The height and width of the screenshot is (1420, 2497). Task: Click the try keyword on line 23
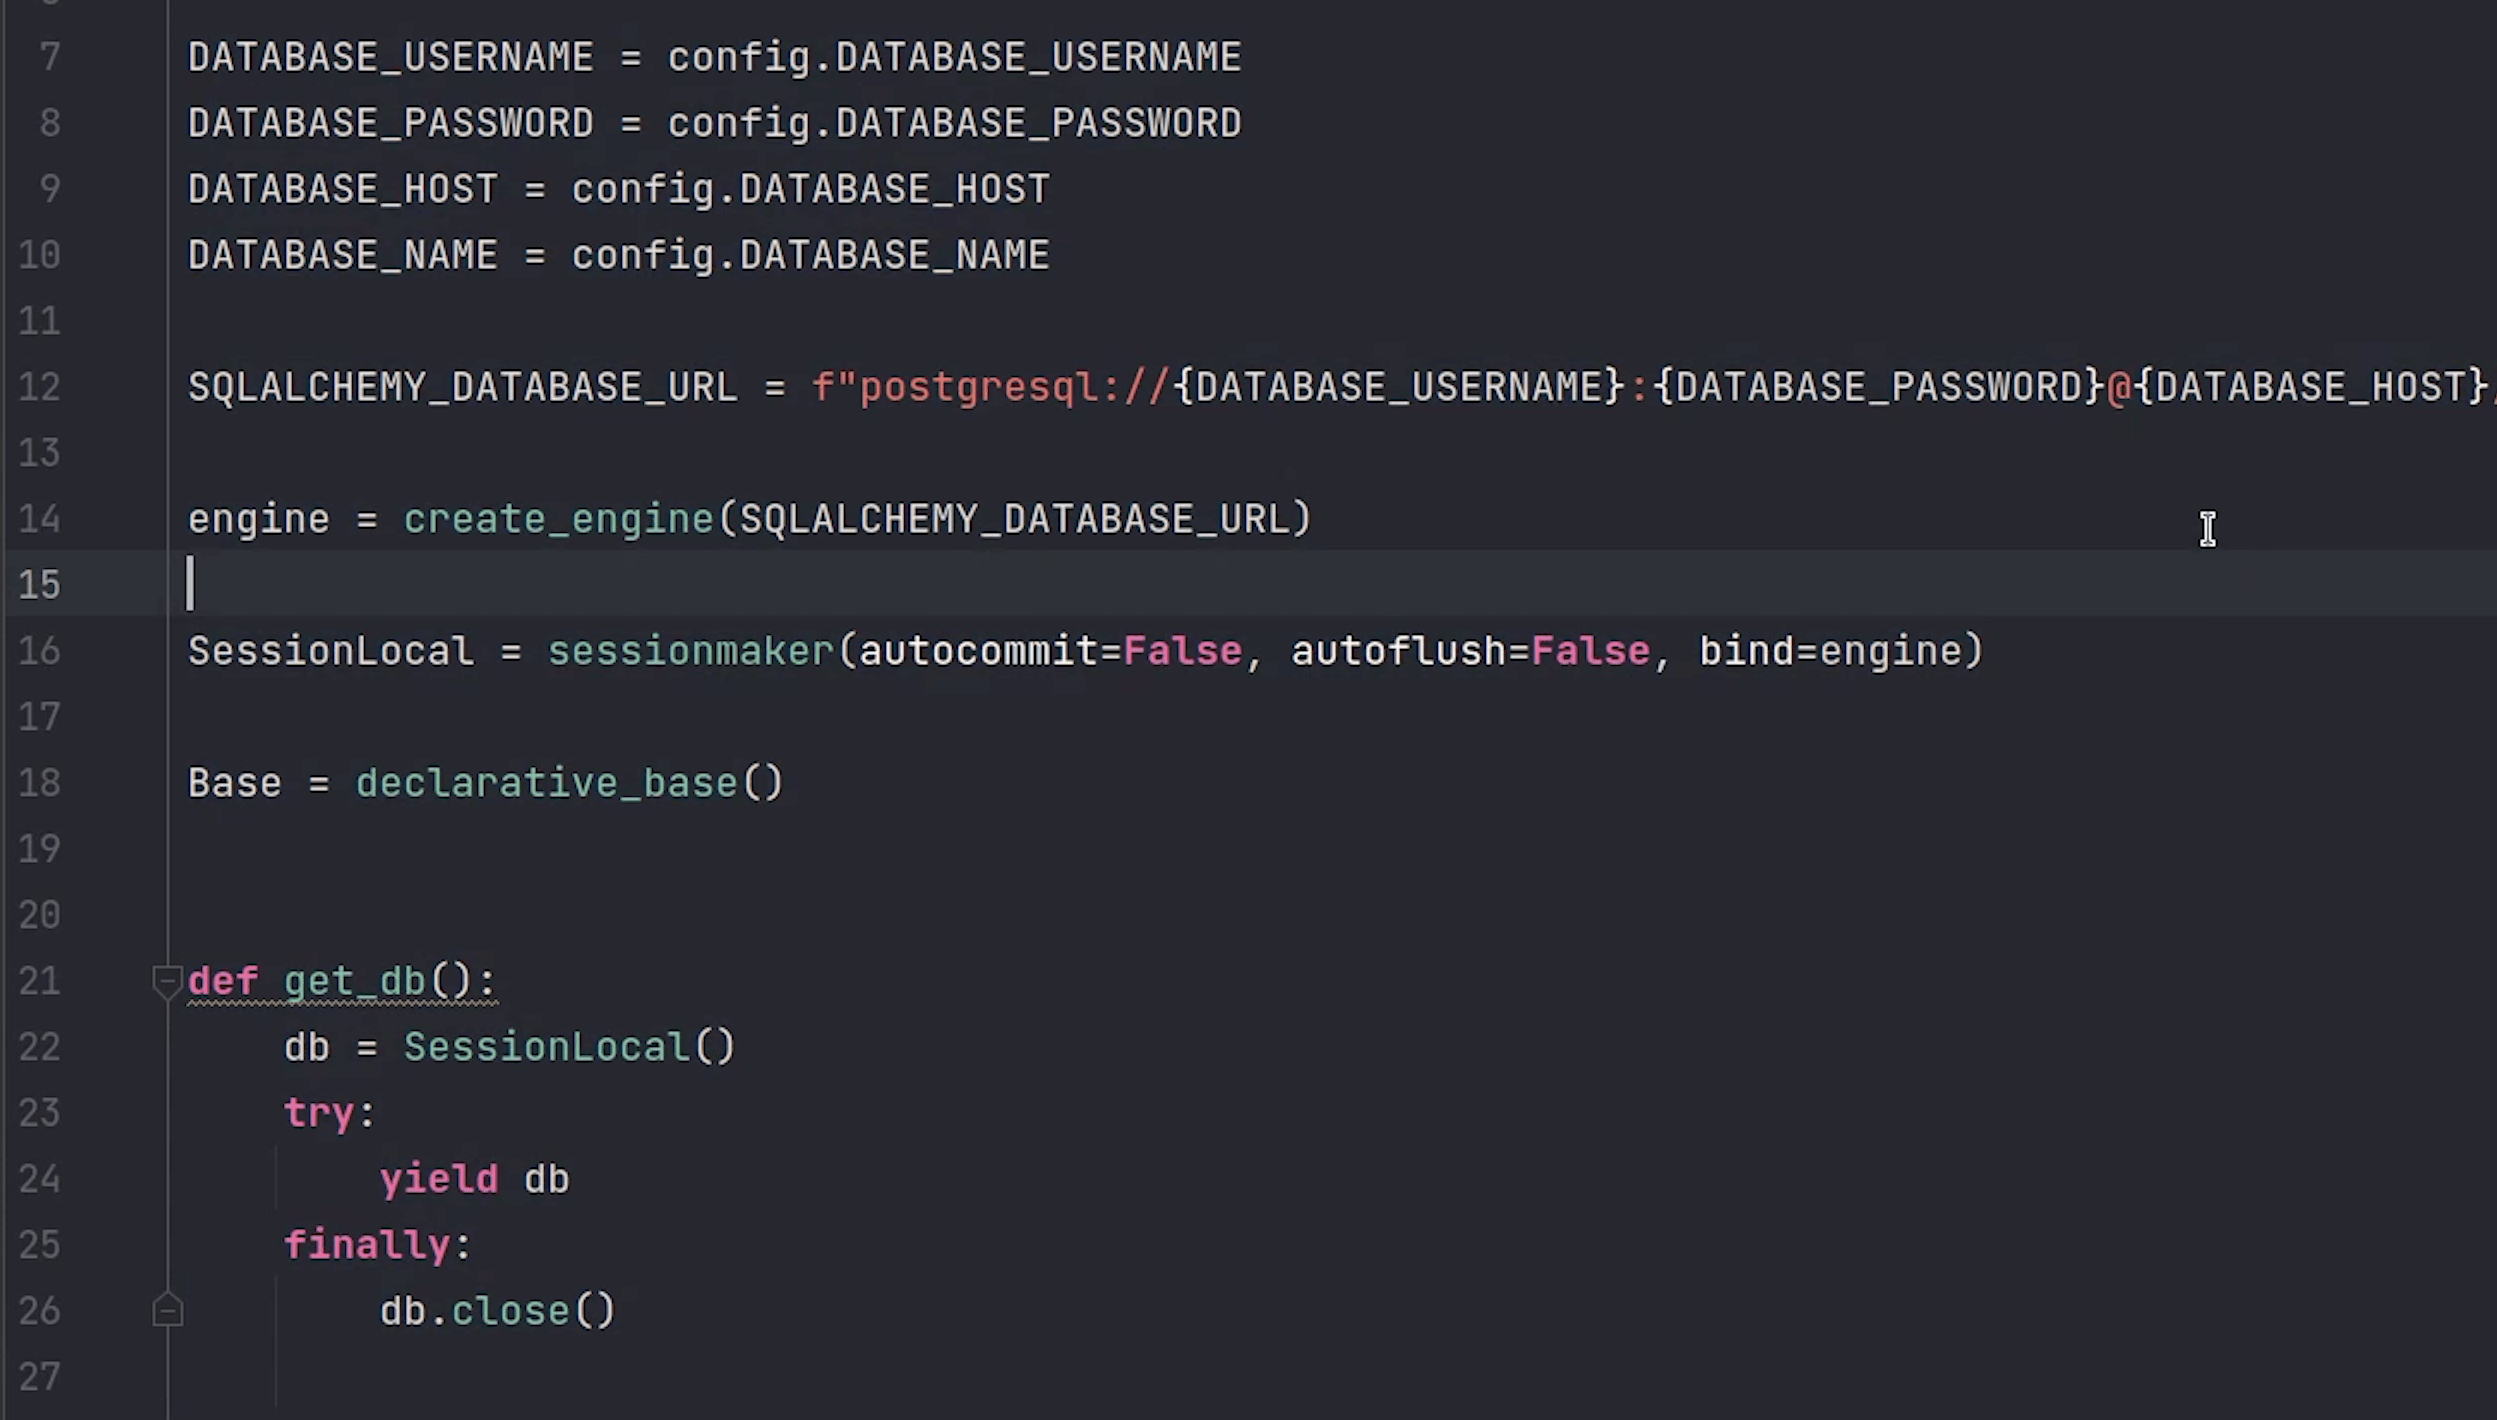point(319,1113)
